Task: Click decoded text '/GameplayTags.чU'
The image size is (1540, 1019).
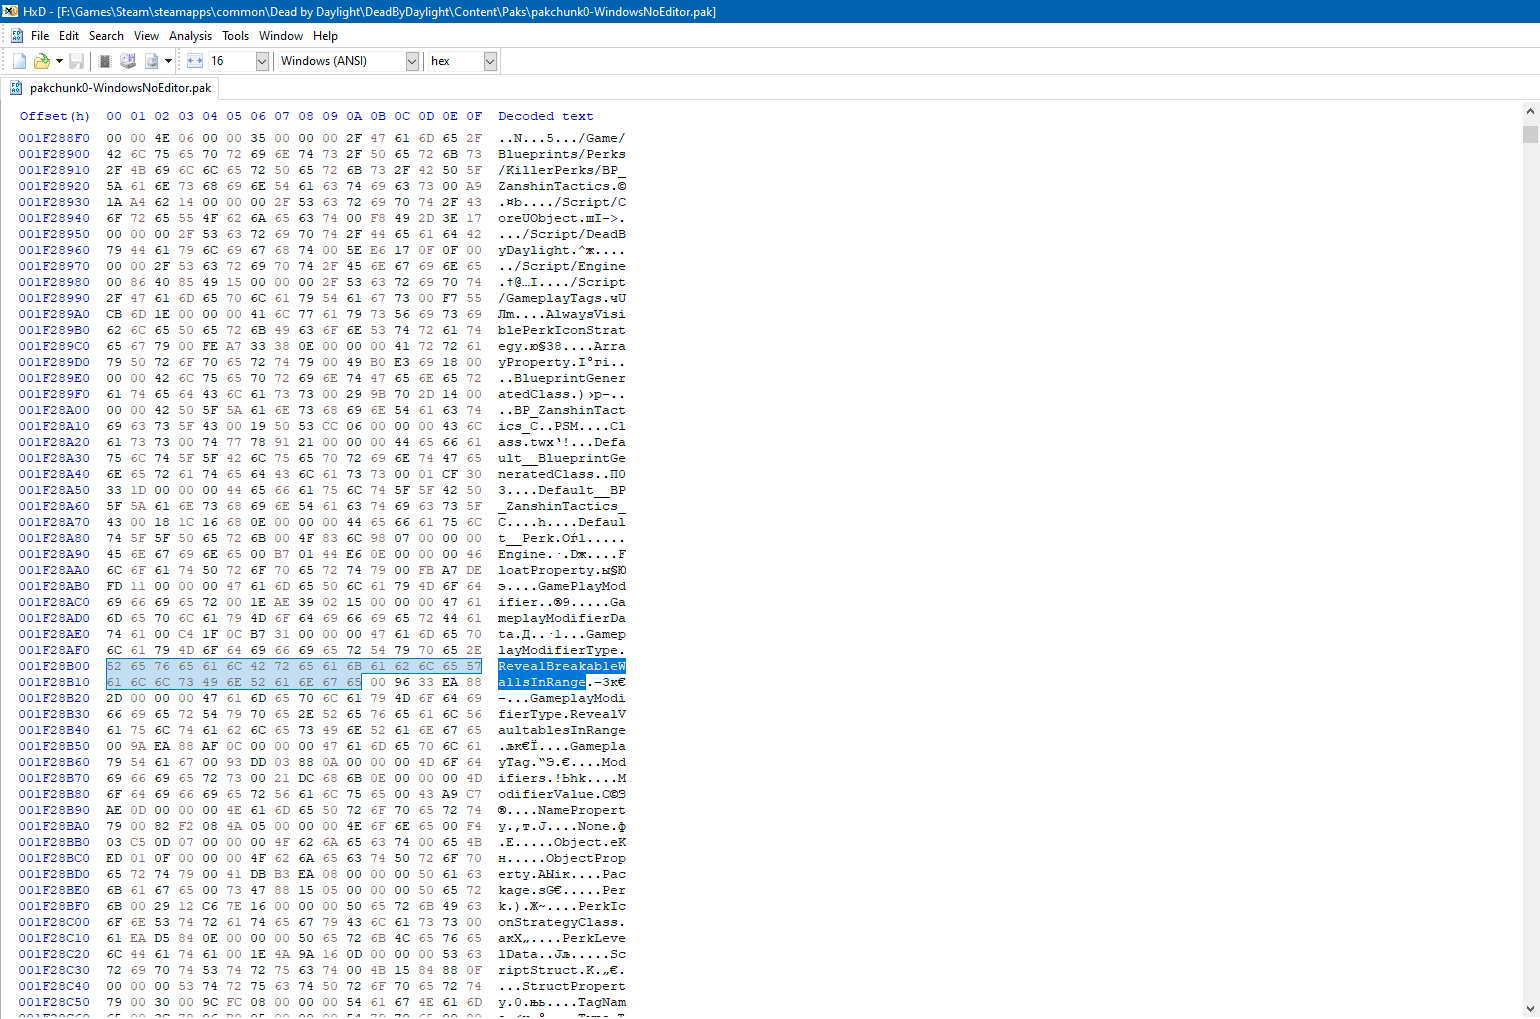Action: click(x=562, y=298)
